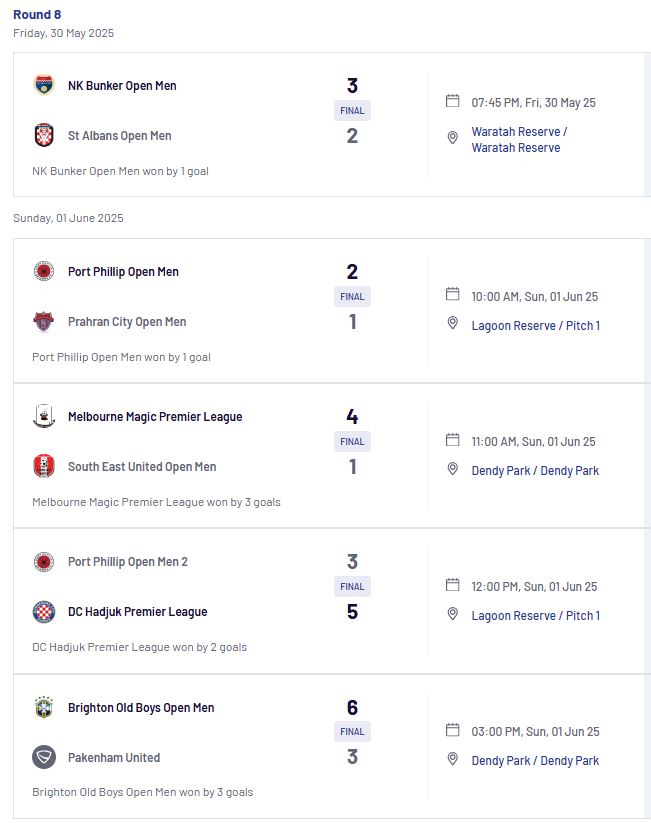Screen dimensions: 651x823
Task: Click the Brighton Old Boys team crest
Action: click(44, 707)
